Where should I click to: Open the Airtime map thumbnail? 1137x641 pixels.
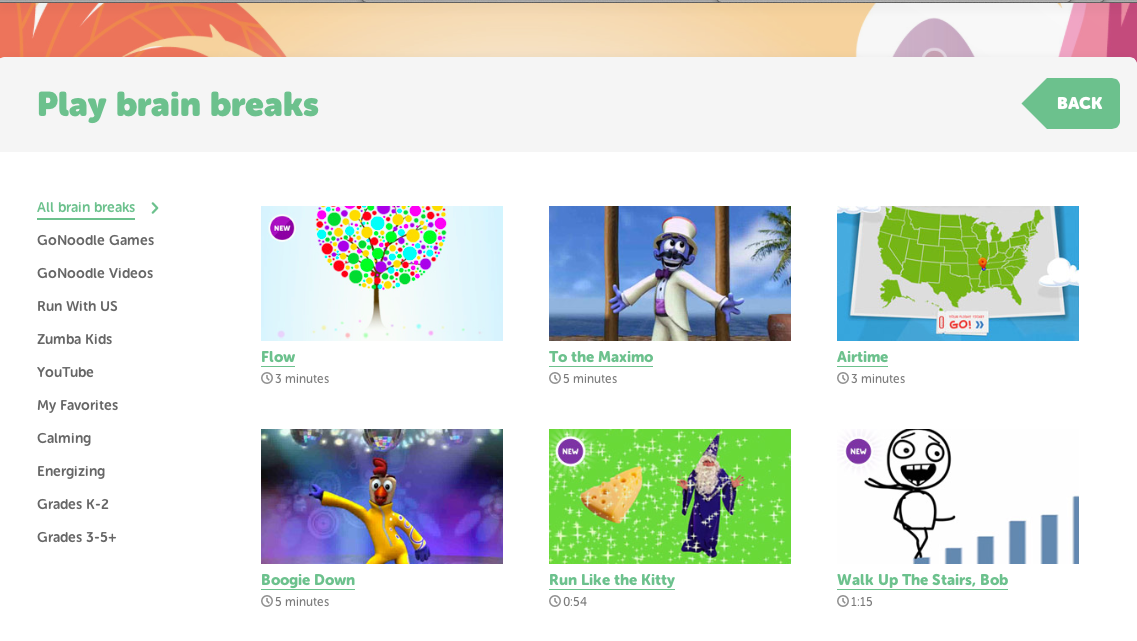[x=958, y=273]
